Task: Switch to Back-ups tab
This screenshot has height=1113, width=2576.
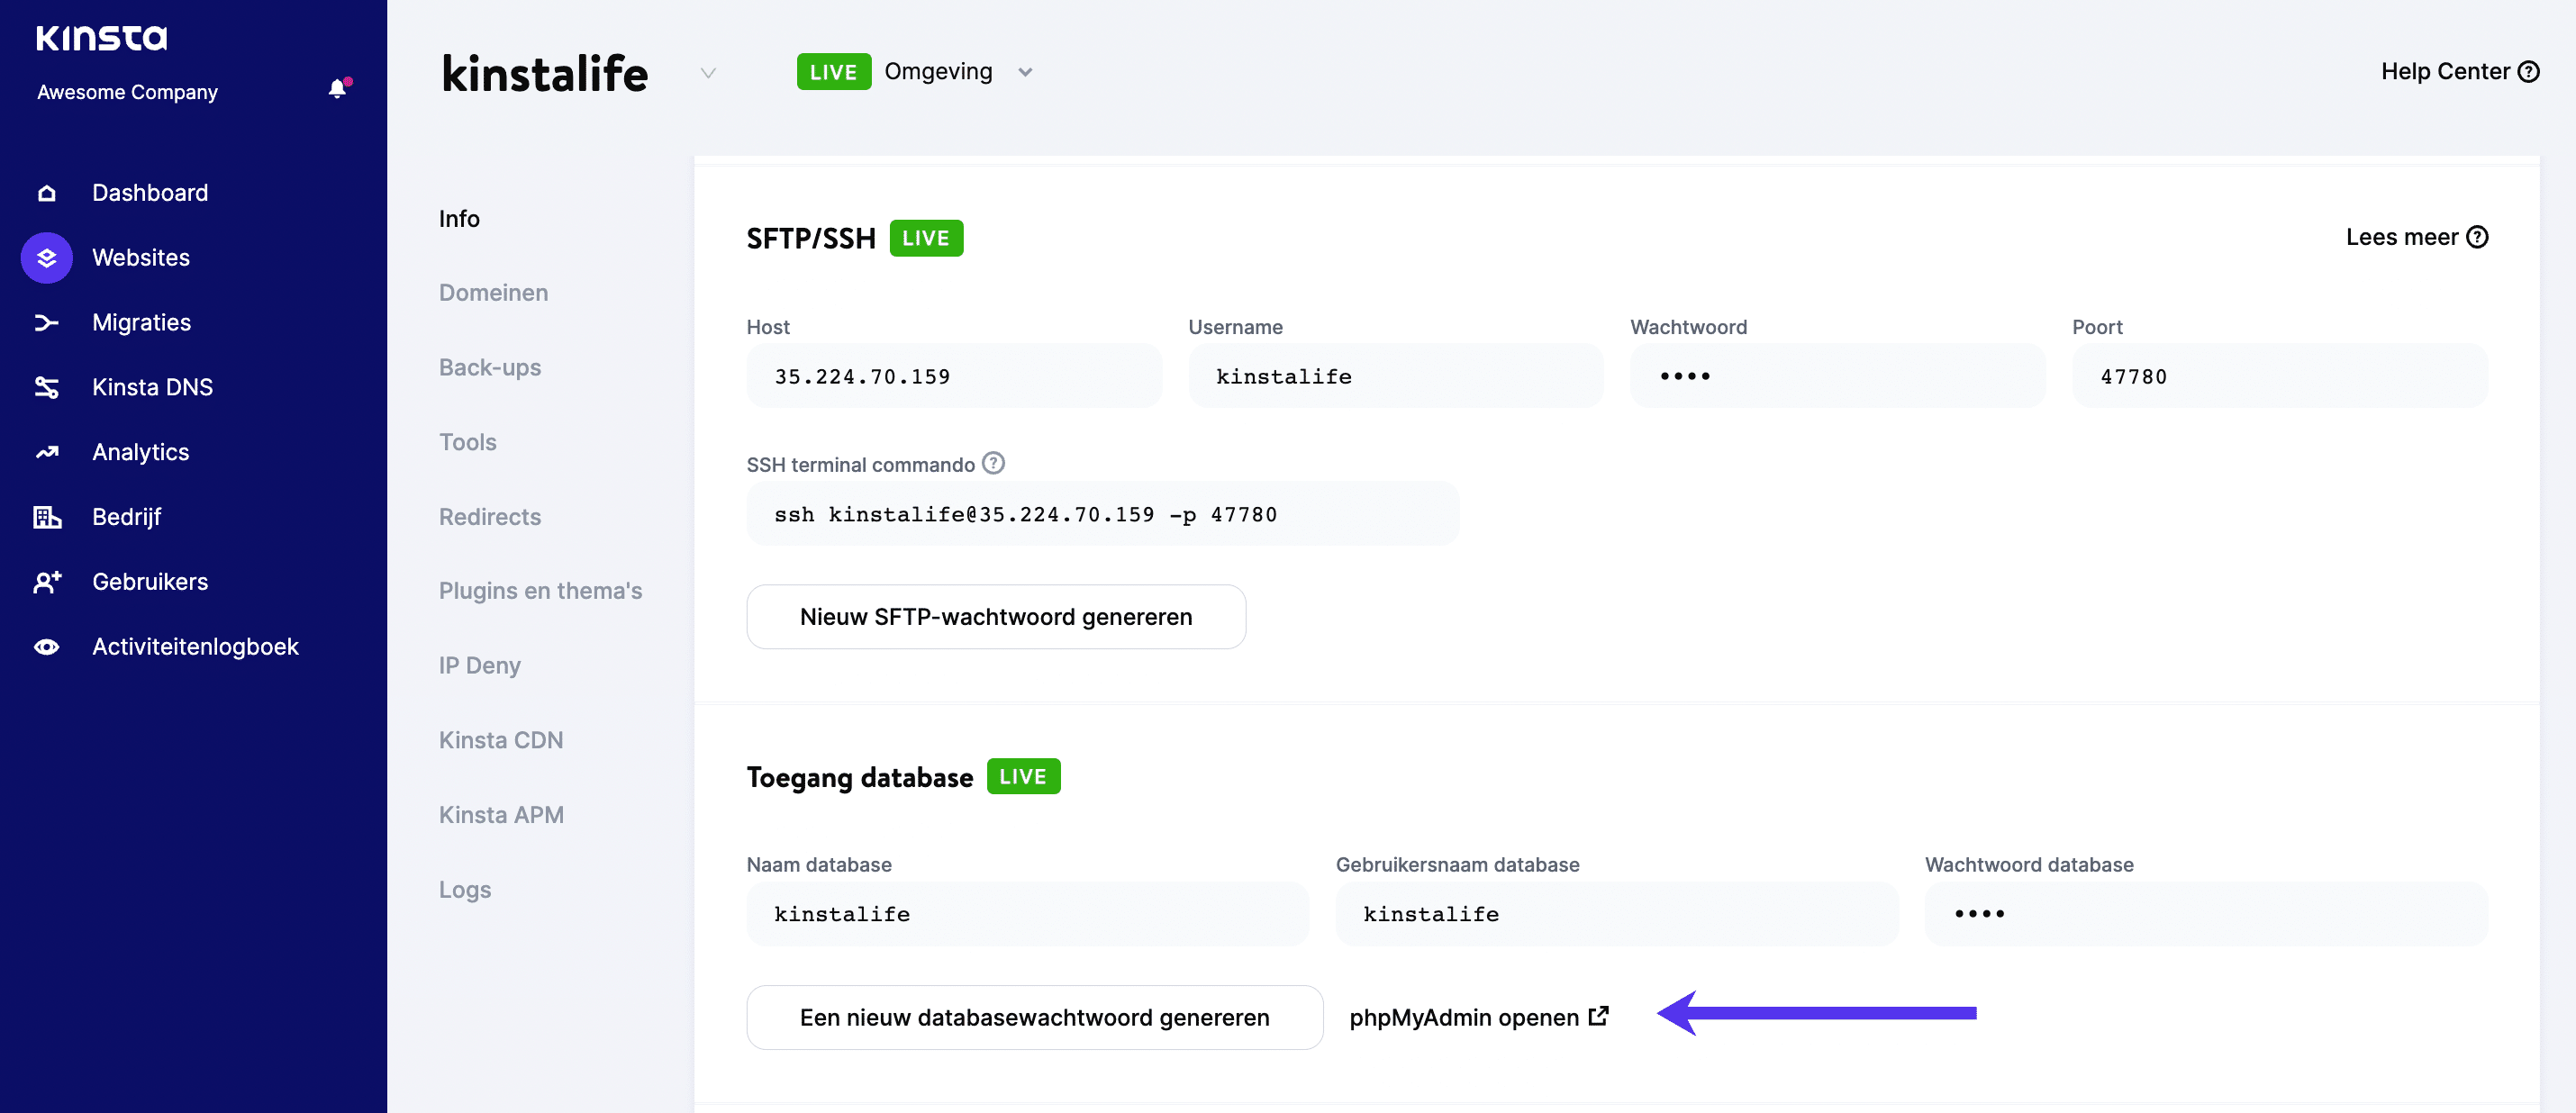Action: pos(490,368)
